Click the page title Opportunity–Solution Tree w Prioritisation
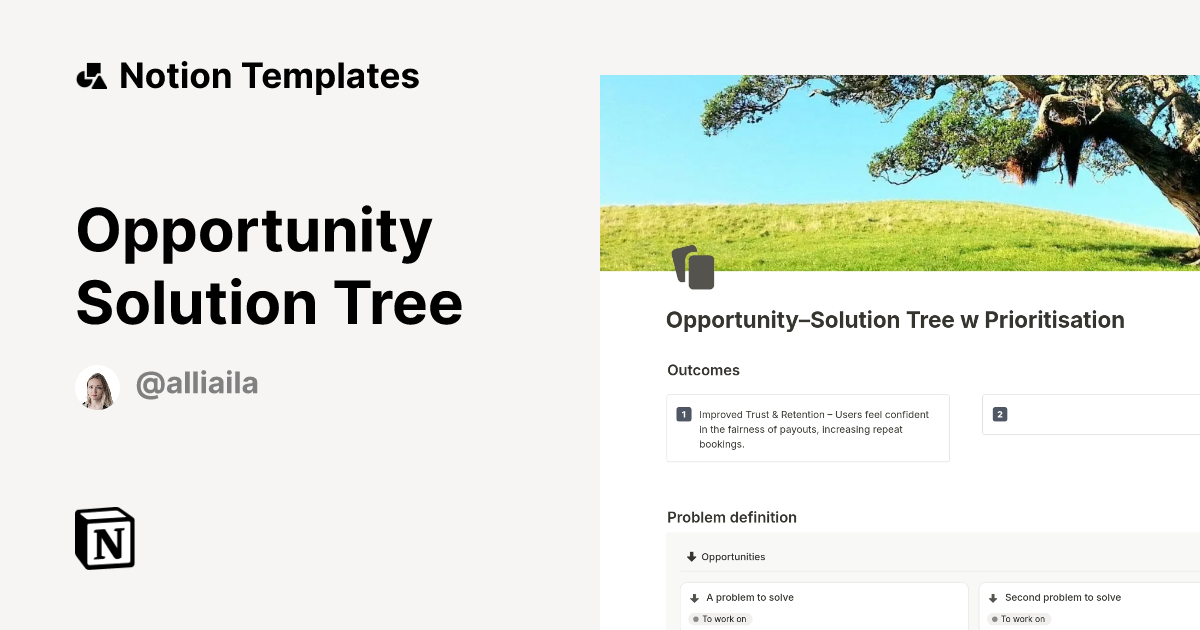The height and width of the screenshot is (630, 1200). pyautogui.click(x=894, y=320)
